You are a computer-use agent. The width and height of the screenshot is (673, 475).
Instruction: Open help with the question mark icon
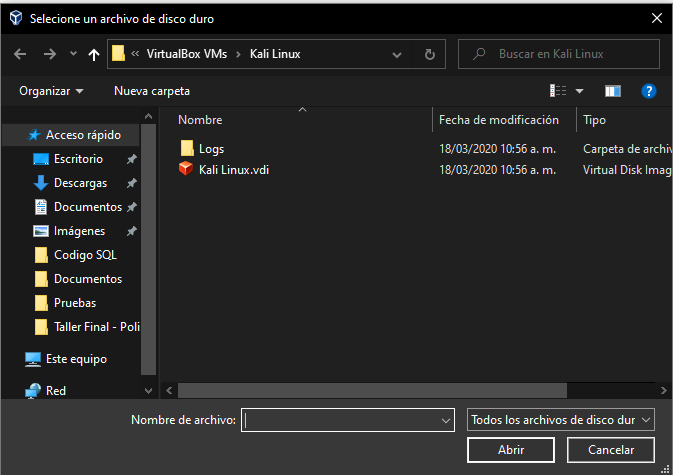click(x=649, y=91)
